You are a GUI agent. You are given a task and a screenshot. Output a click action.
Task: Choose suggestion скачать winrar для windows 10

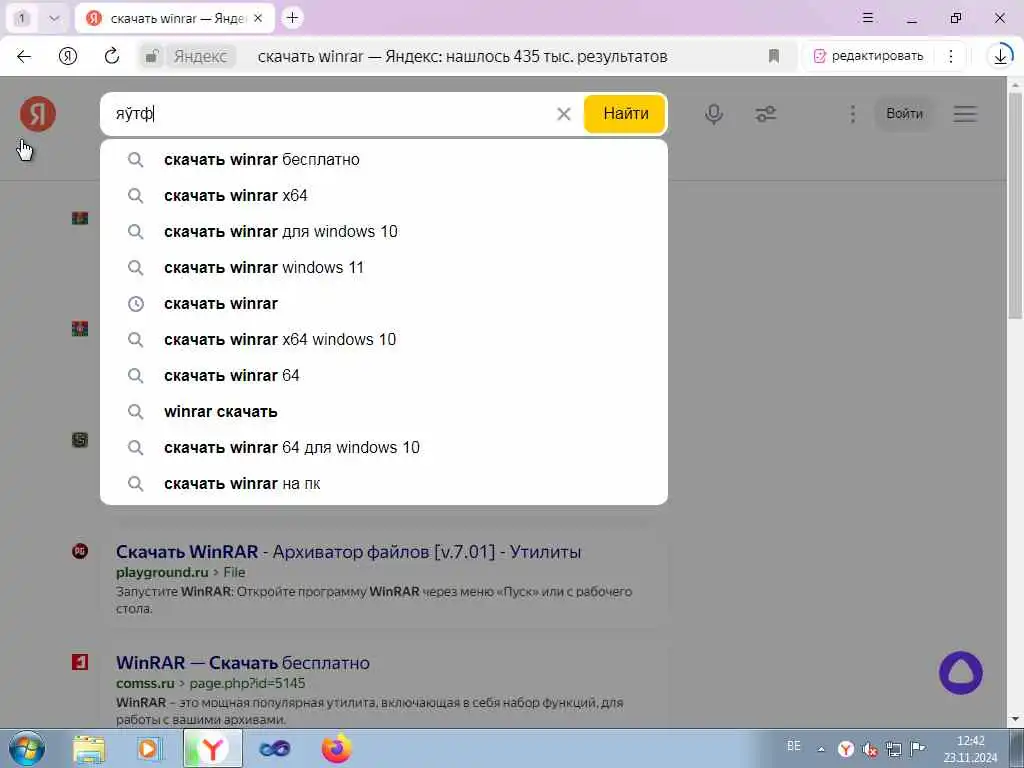[384, 231]
